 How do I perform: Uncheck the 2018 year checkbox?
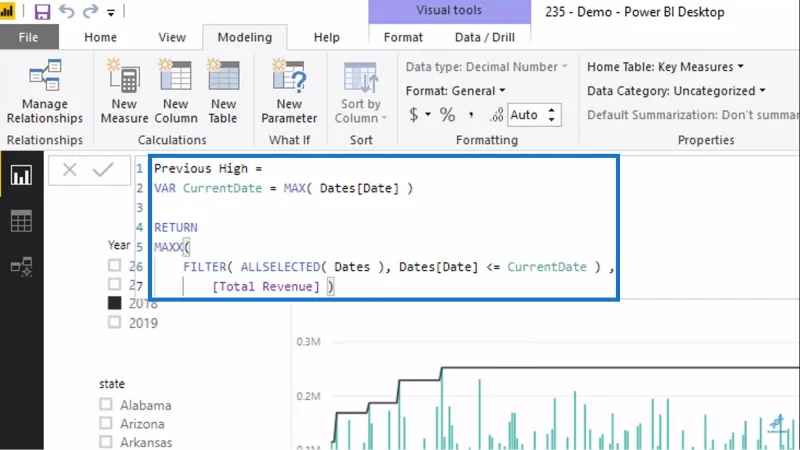coord(114,303)
